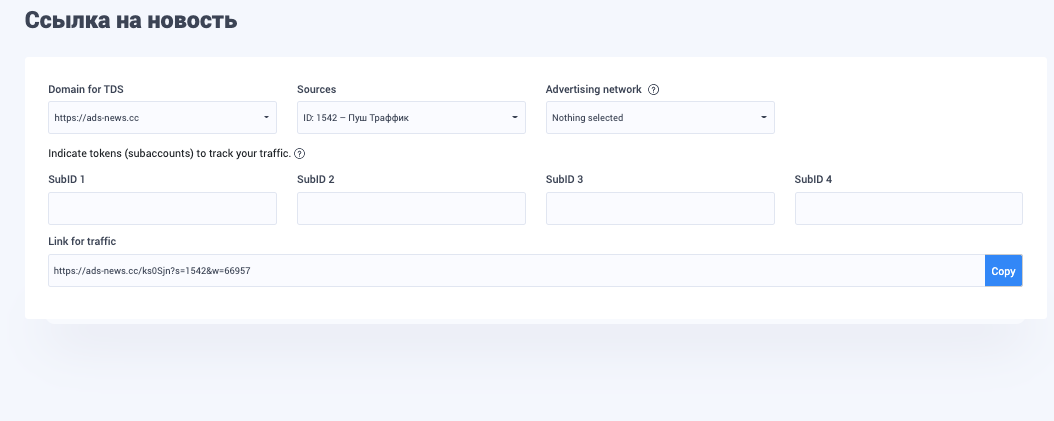Click the 'Advertising network' label text

pyautogui.click(x=593, y=90)
